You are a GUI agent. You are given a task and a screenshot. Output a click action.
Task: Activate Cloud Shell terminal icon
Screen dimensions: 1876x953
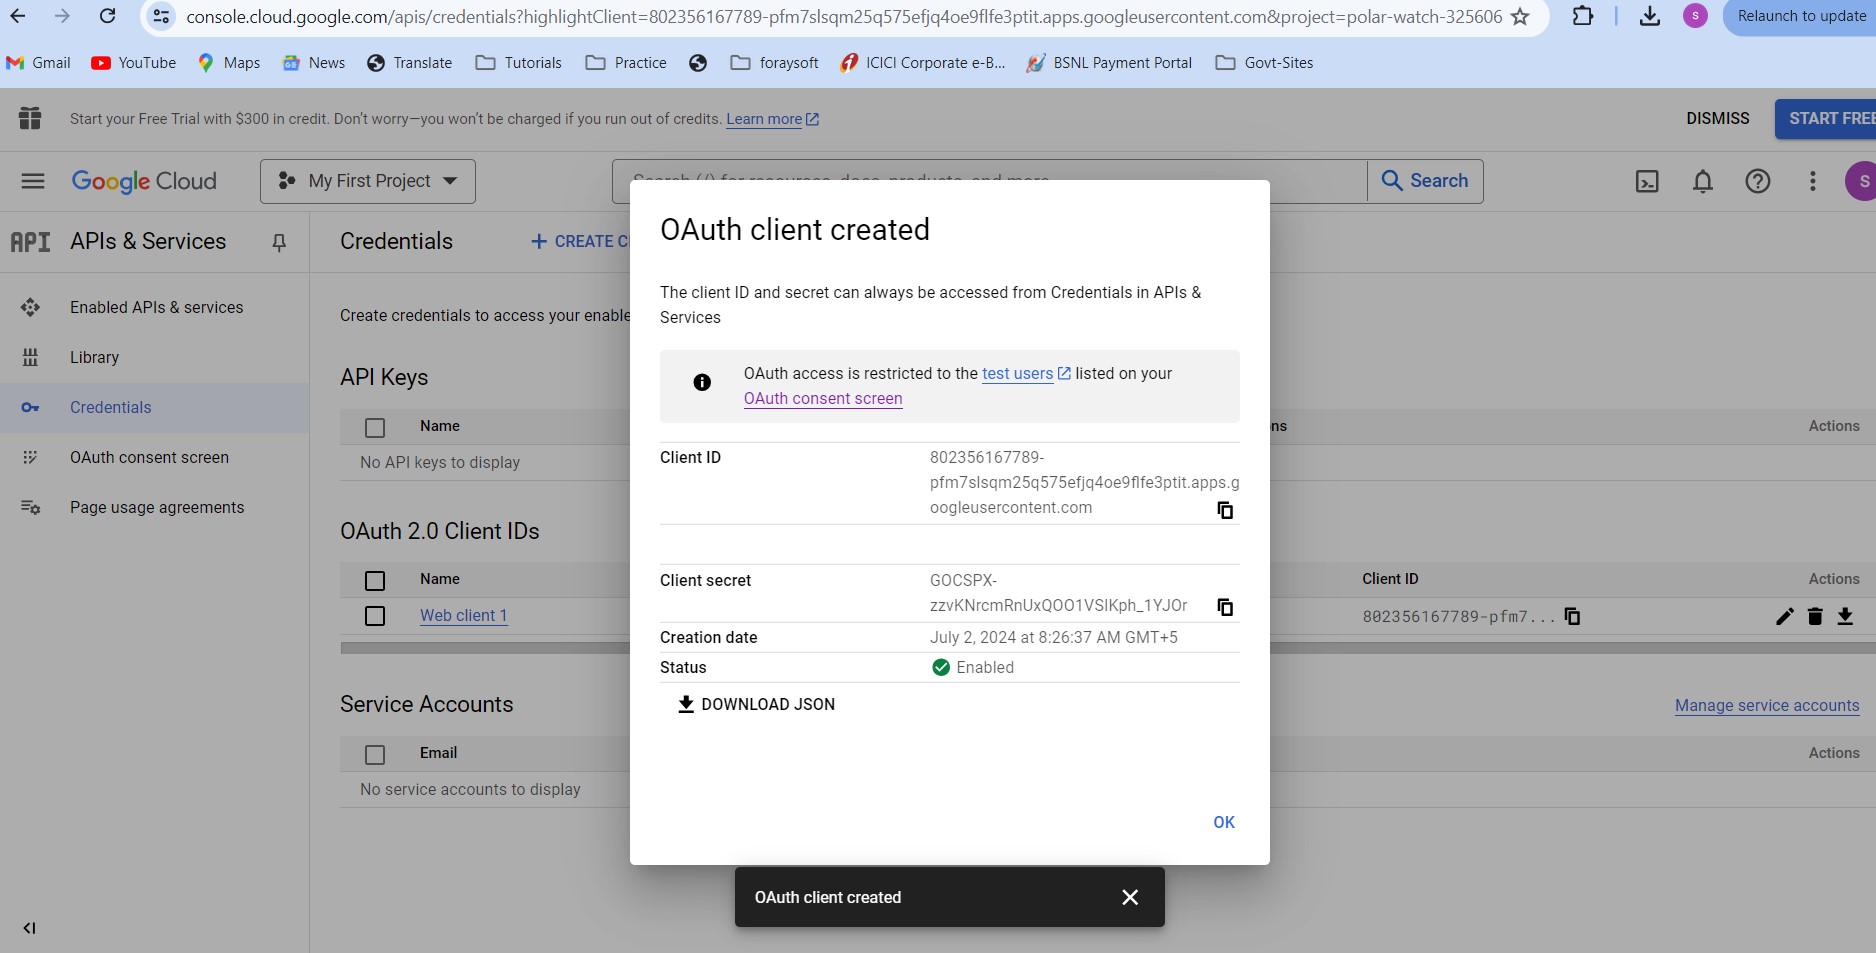pos(1647,181)
